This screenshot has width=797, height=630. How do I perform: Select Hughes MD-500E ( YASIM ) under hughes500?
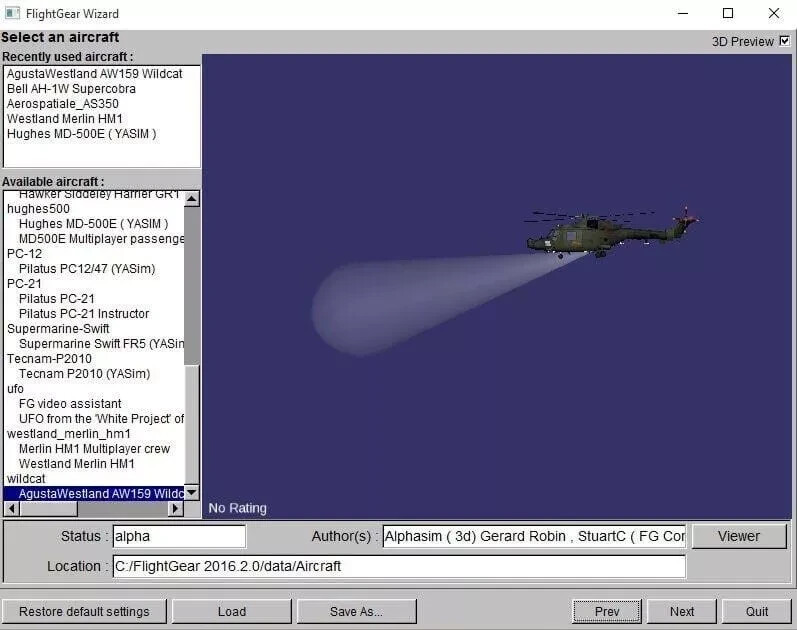click(94, 224)
